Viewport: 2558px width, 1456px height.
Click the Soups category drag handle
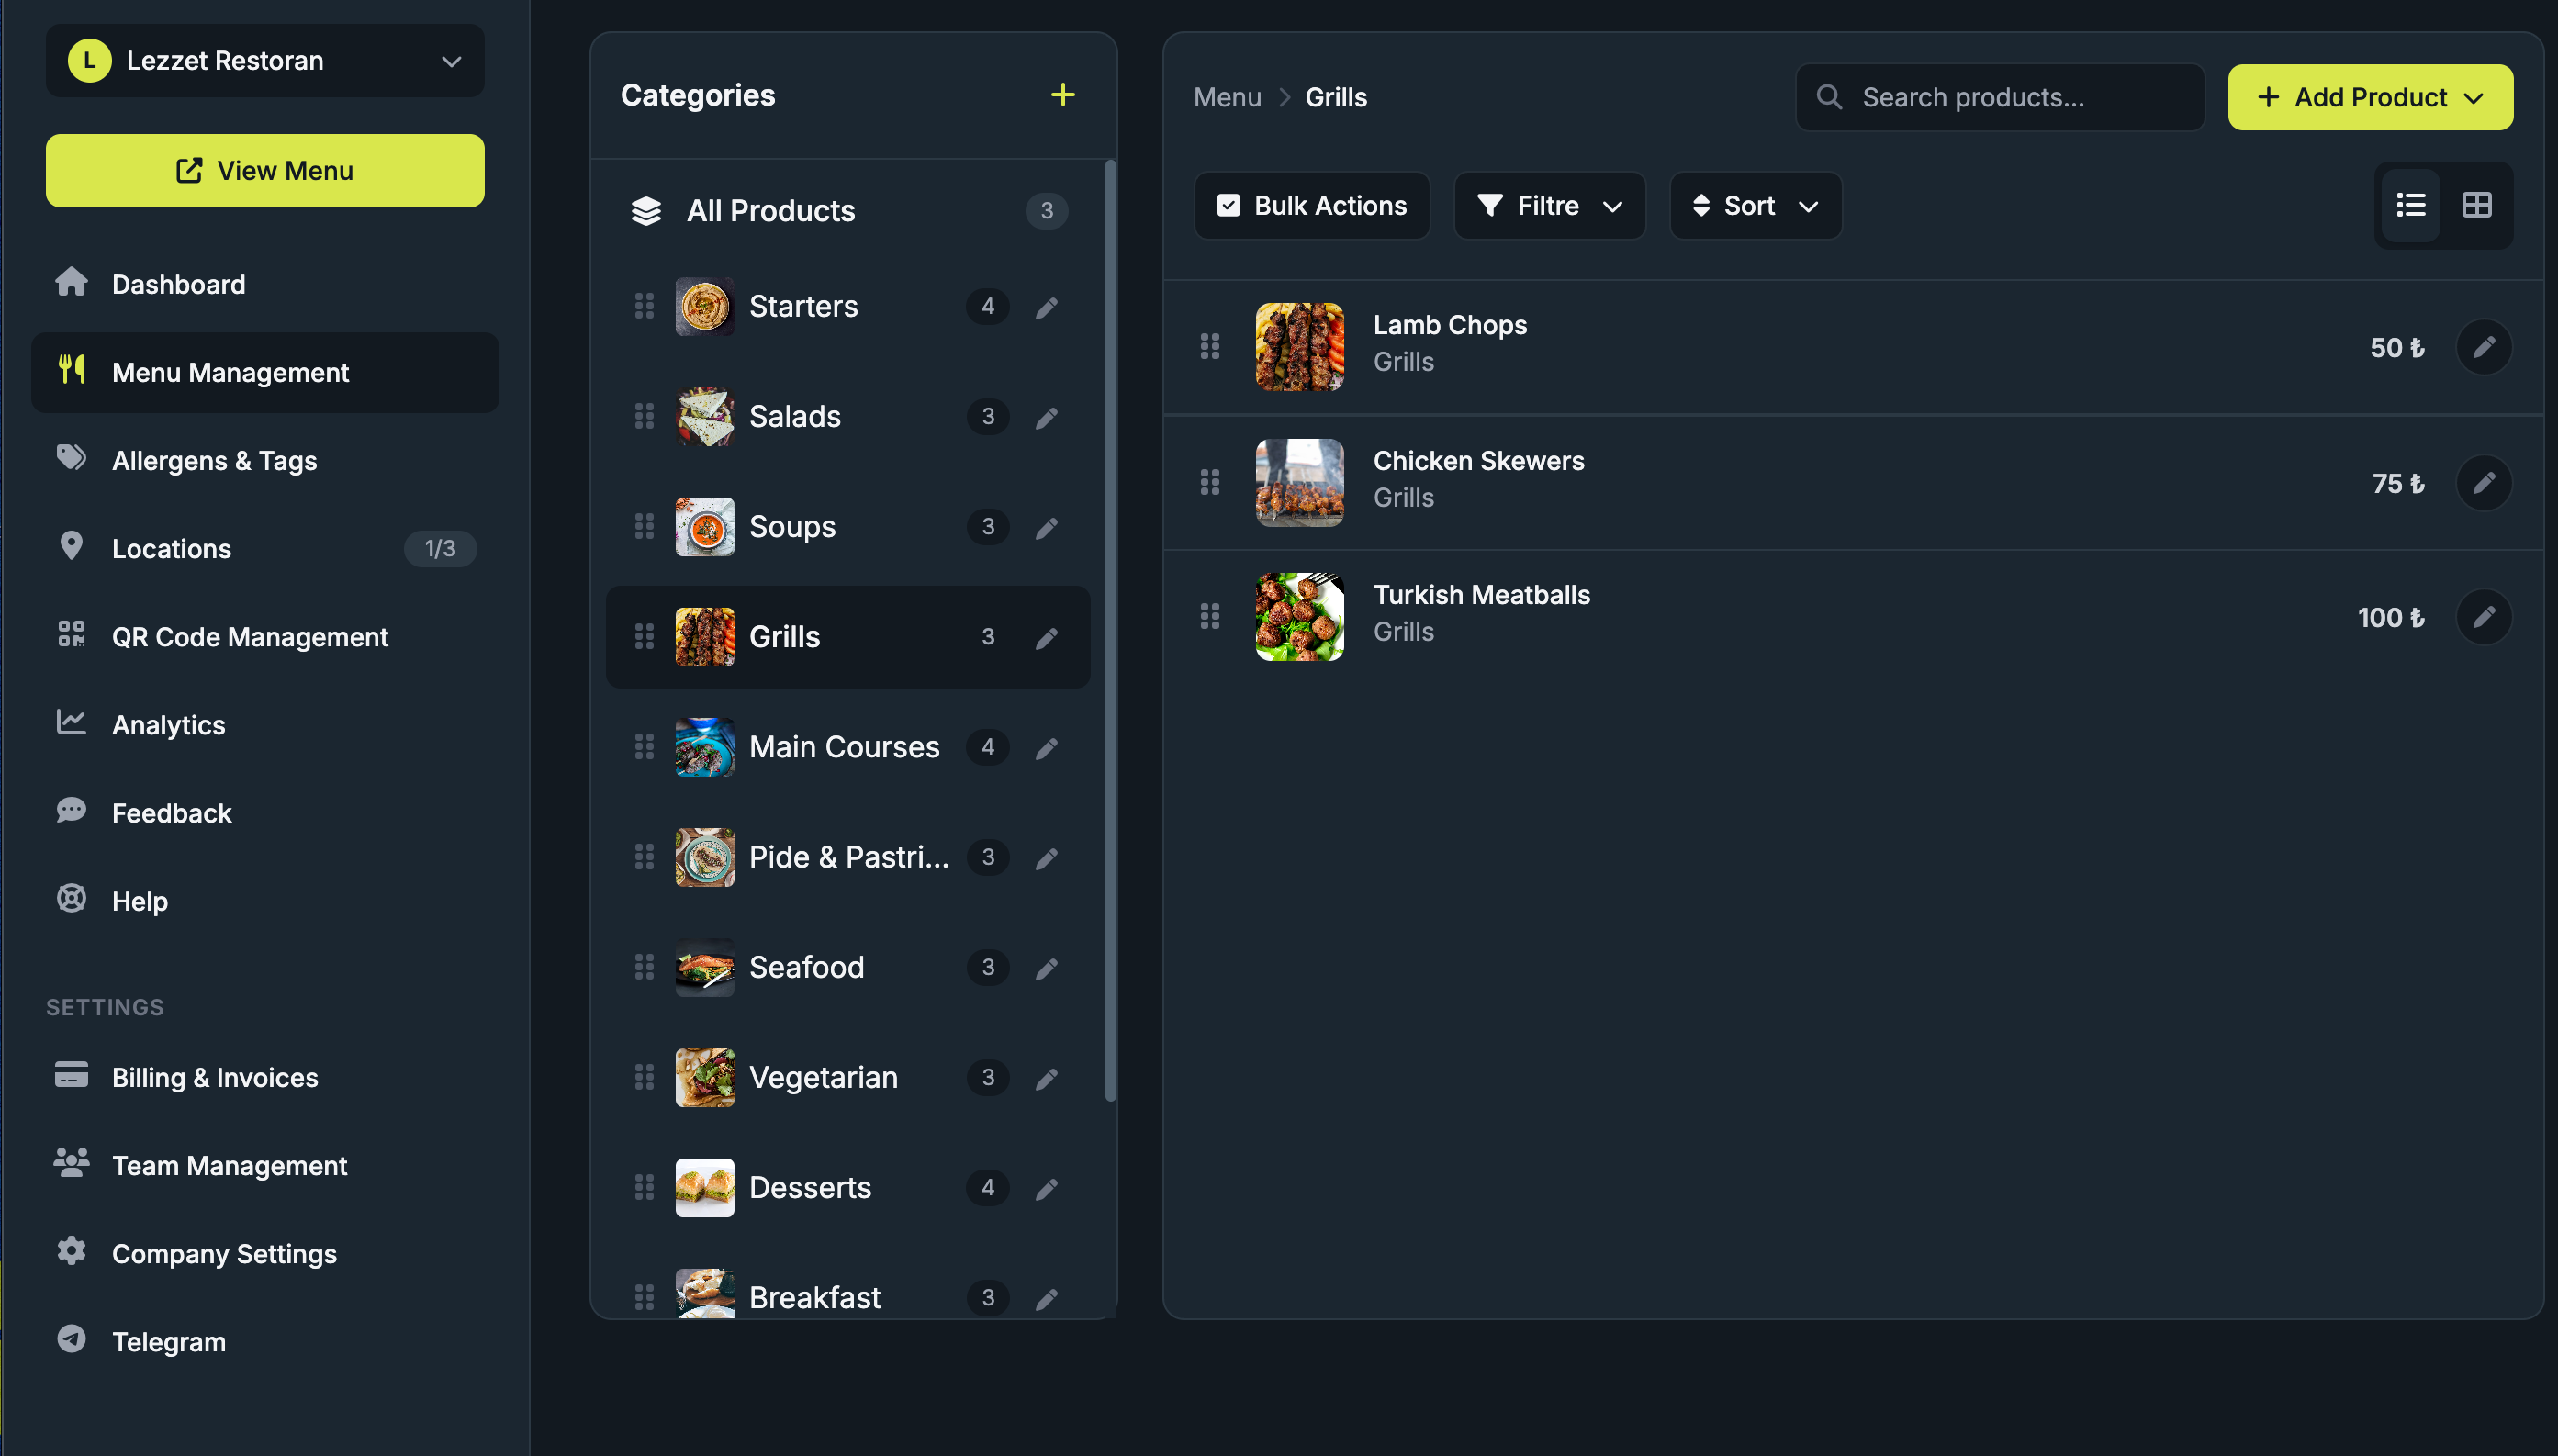click(x=644, y=527)
